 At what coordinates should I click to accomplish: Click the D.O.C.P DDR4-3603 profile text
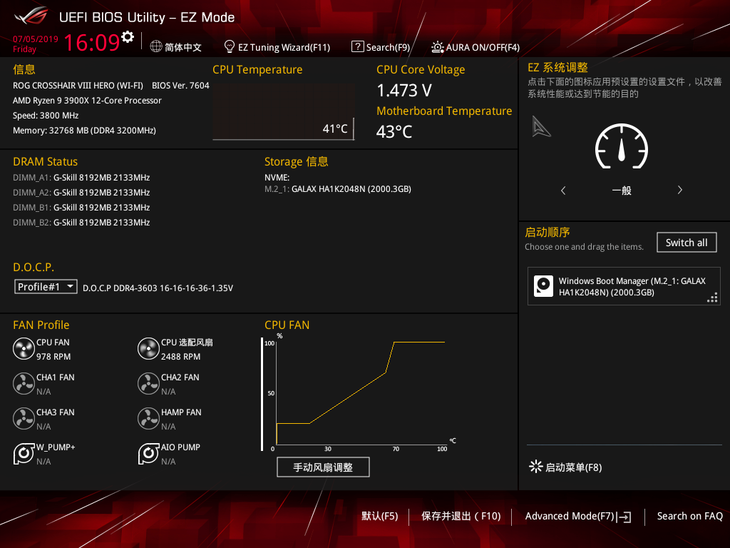click(x=158, y=288)
